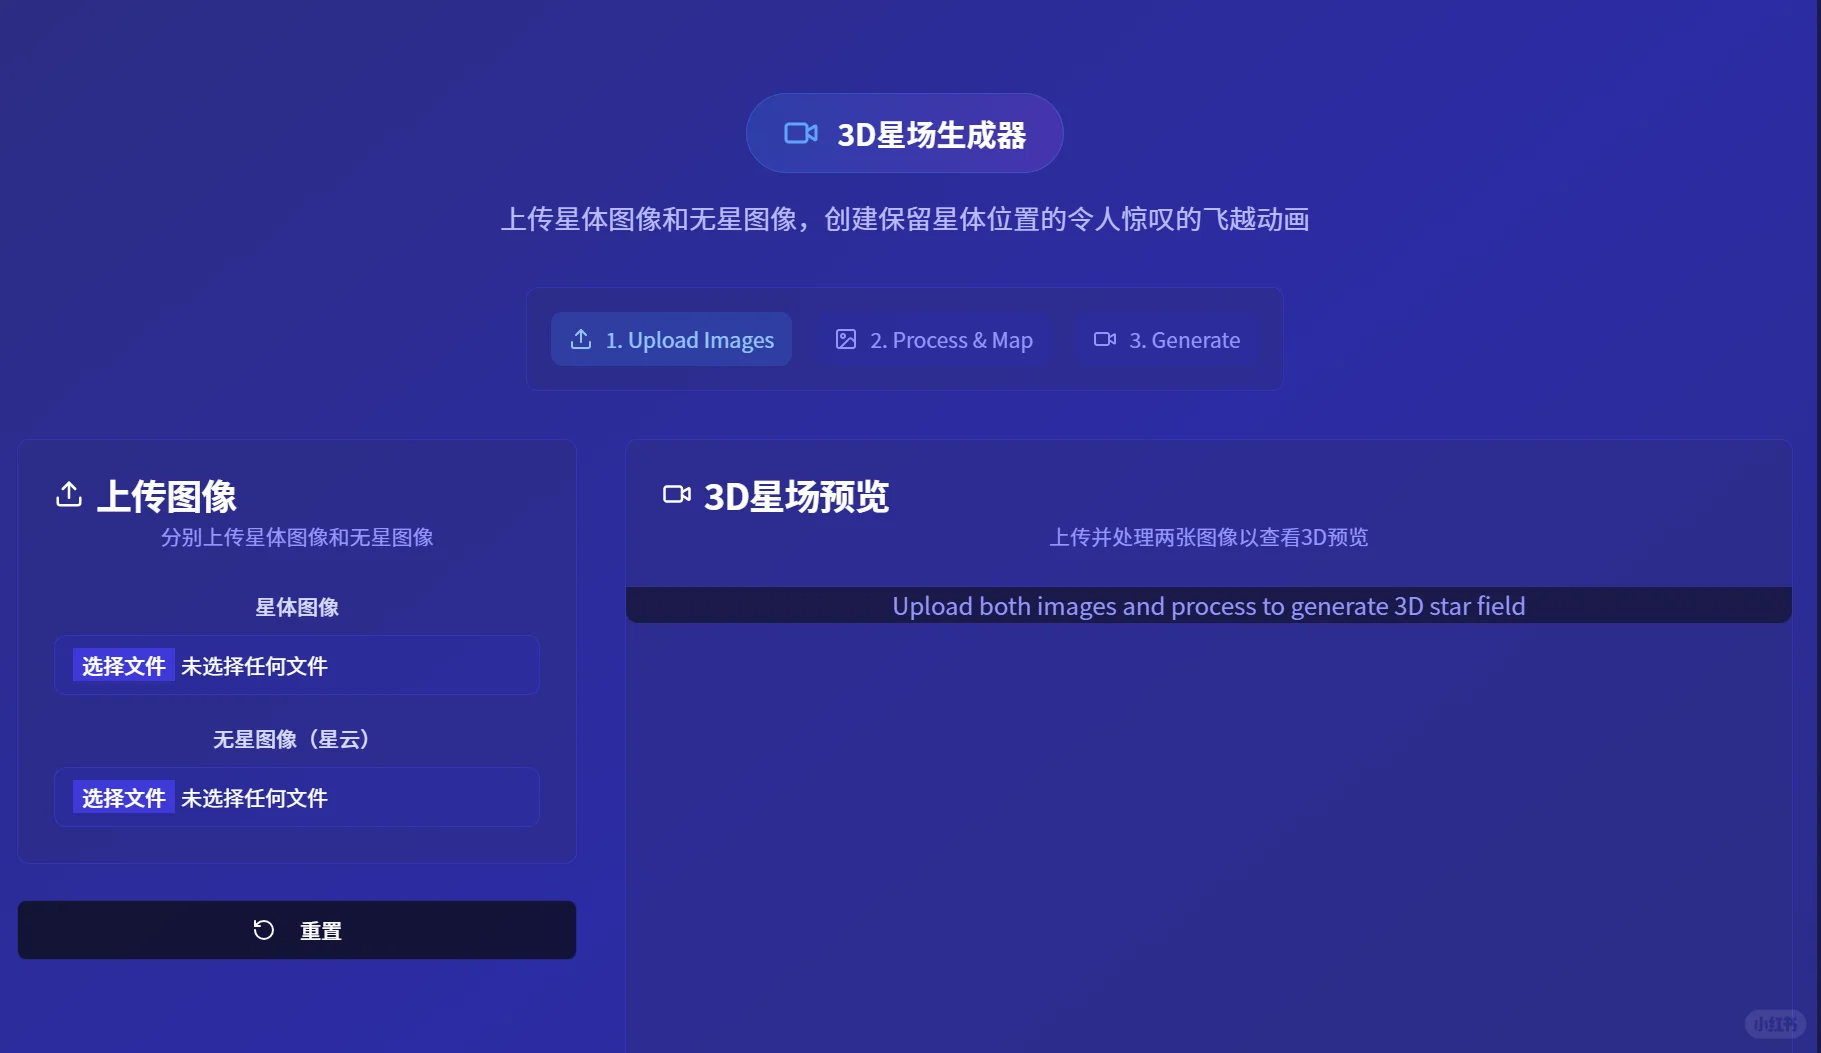This screenshot has height=1053, width=1821.
Task: Click the 3D星场生成器 header pill
Action: pyautogui.click(x=904, y=133)
